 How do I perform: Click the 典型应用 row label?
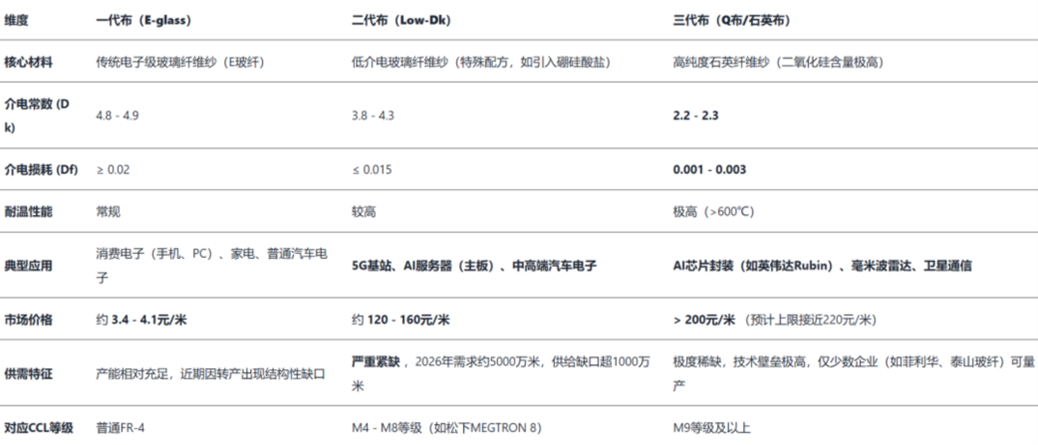tap(29, 266)
